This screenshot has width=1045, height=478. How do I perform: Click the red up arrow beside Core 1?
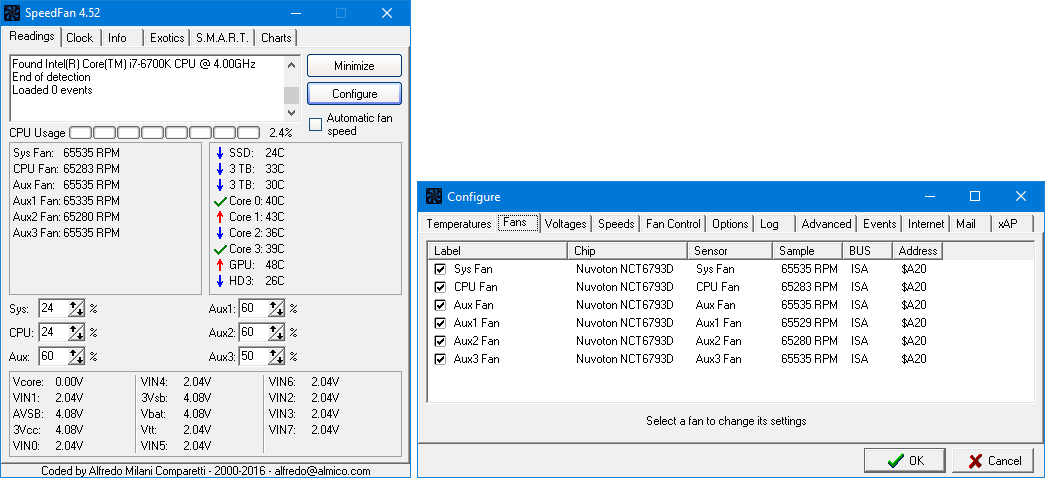220,217
